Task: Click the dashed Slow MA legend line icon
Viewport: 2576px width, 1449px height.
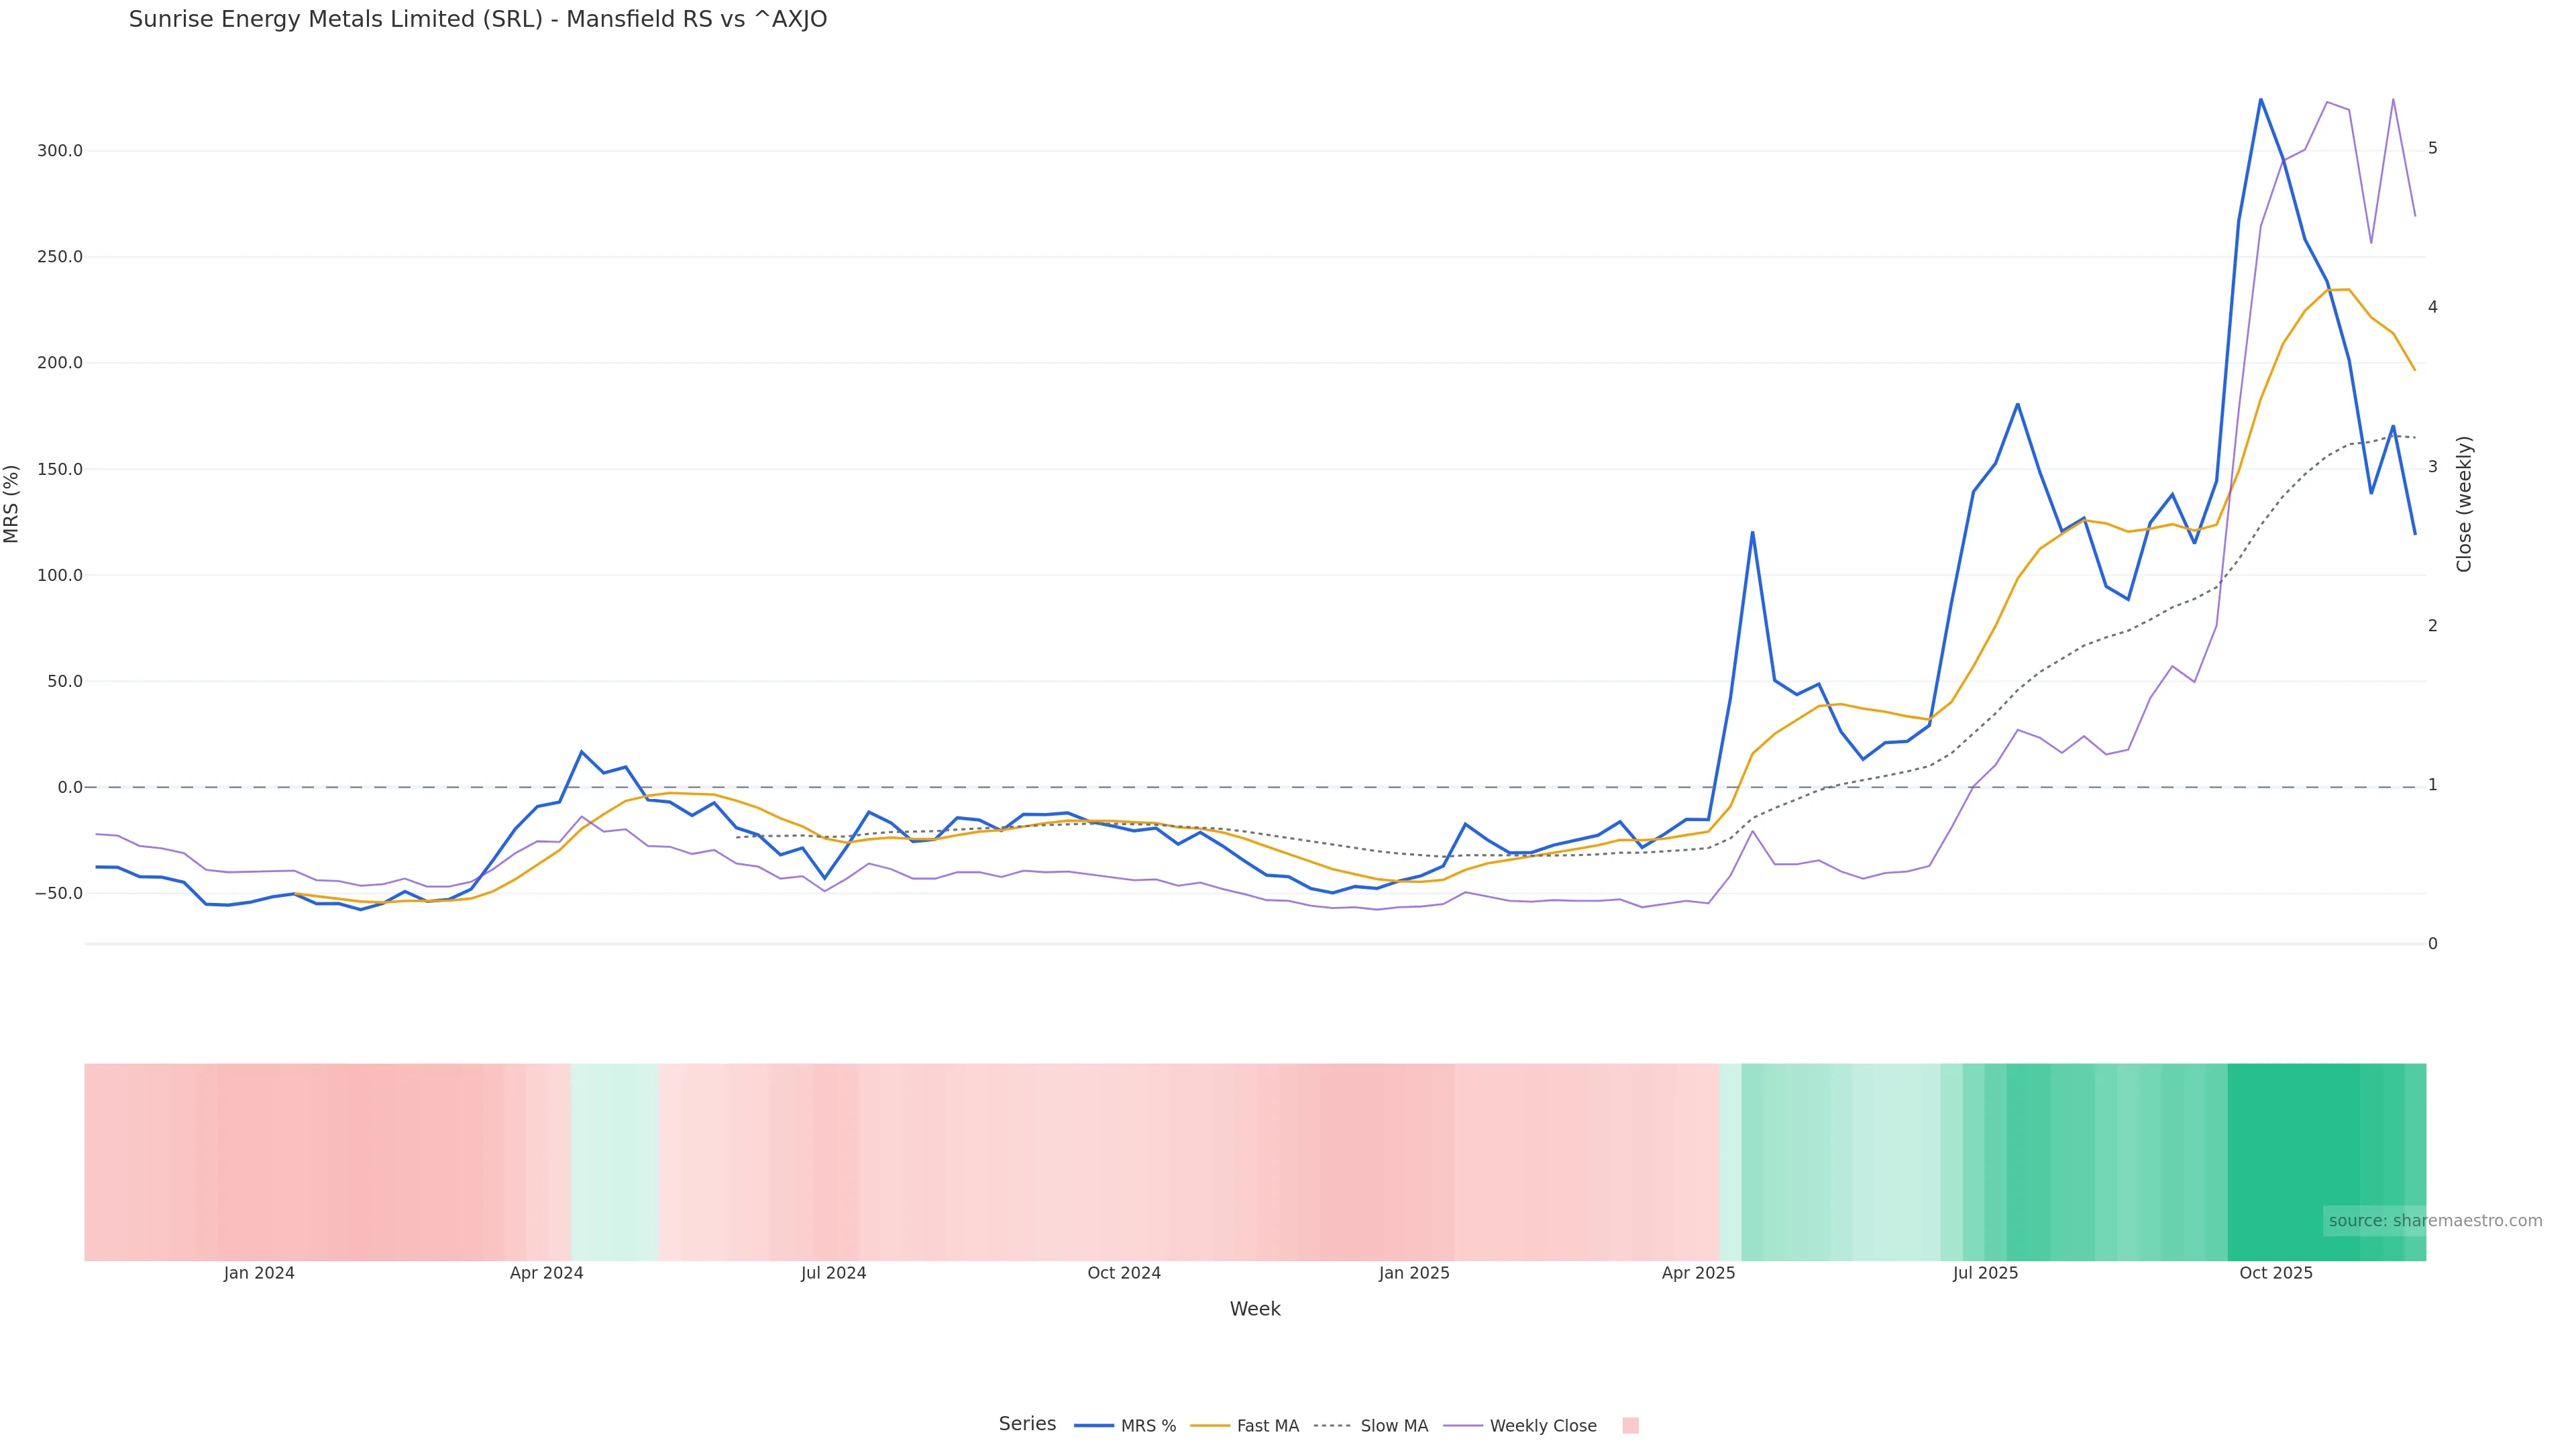Action: 1332,1426
